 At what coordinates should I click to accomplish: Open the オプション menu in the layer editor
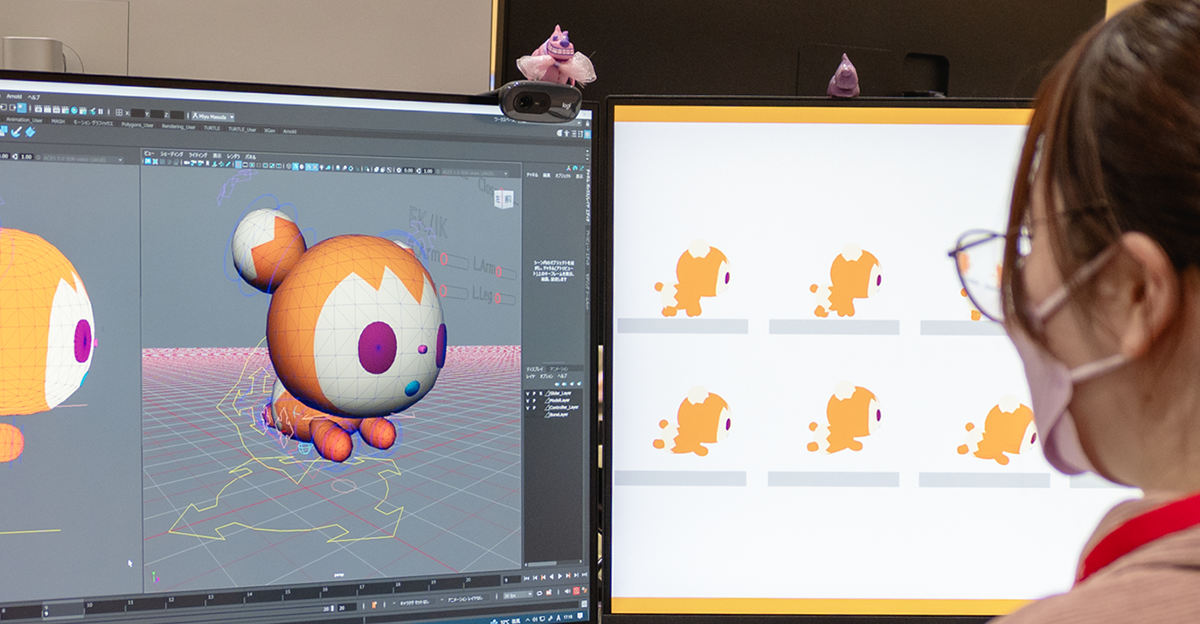pos(546,377)
